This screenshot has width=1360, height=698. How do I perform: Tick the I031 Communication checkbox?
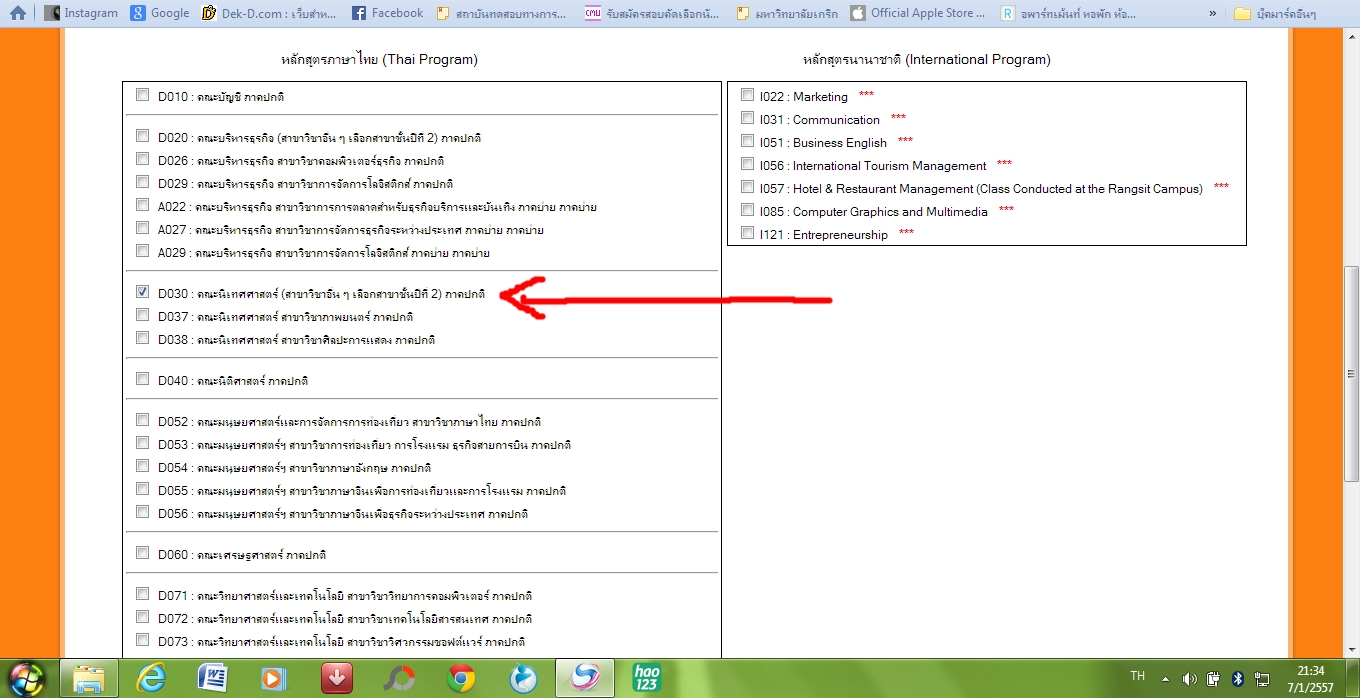coord(747,118)
